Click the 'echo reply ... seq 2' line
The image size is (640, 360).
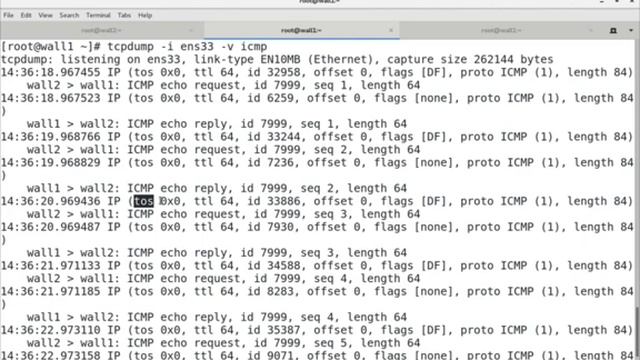click(x=217, y=188)
